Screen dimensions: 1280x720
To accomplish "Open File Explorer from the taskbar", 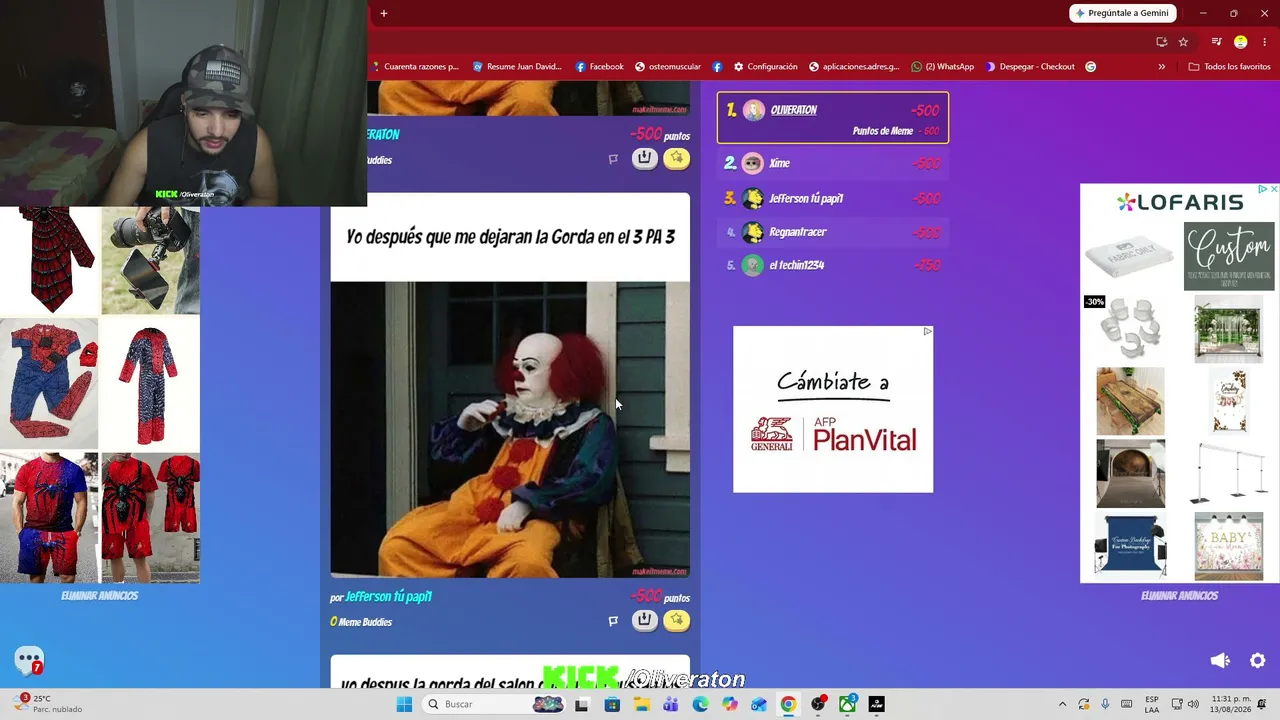I will [x=641, y=704].
